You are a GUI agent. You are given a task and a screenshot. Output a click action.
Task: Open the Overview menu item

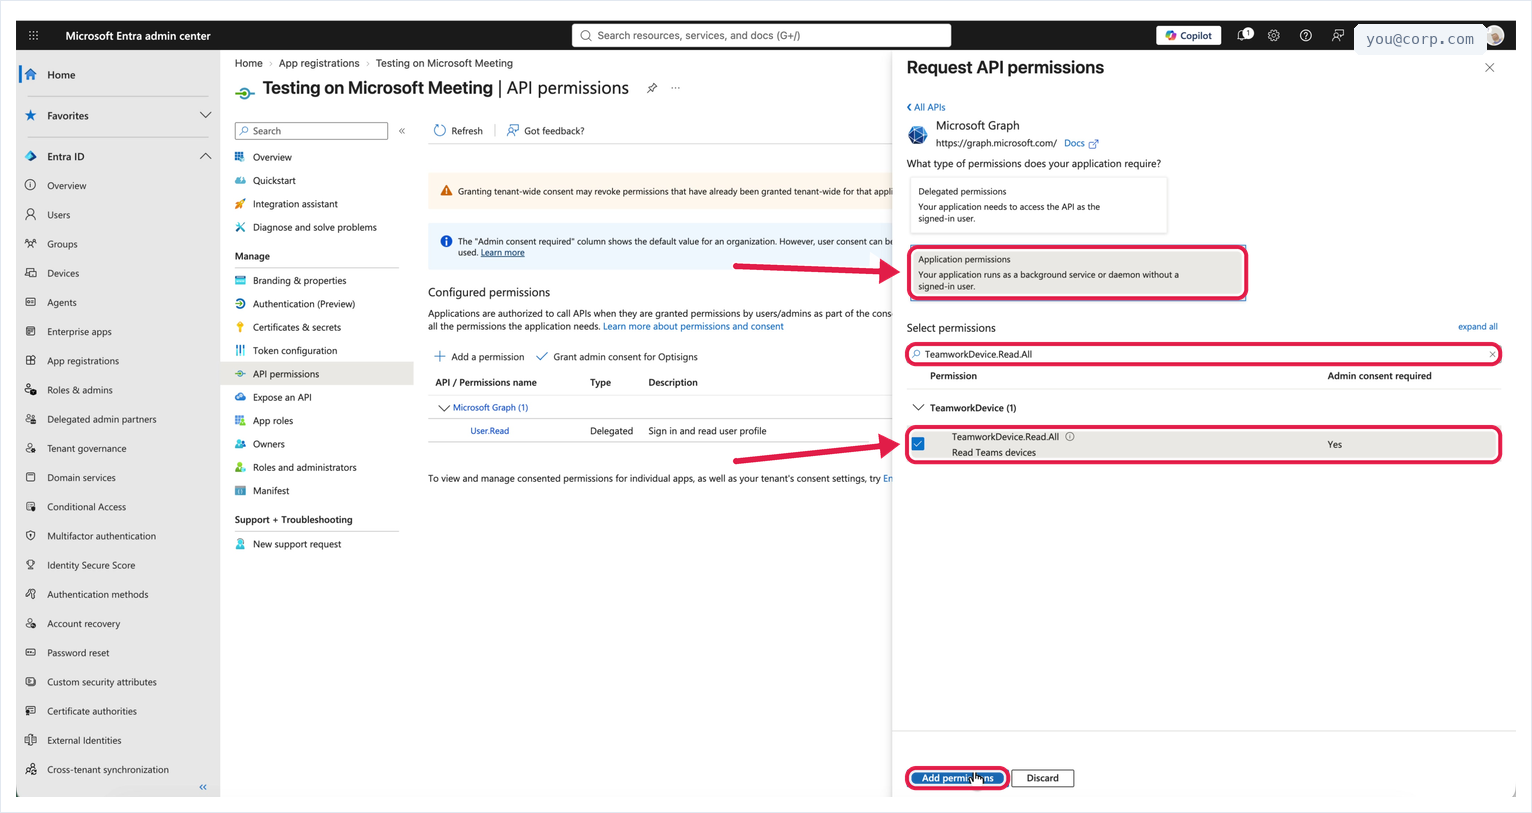coord(272,157)
